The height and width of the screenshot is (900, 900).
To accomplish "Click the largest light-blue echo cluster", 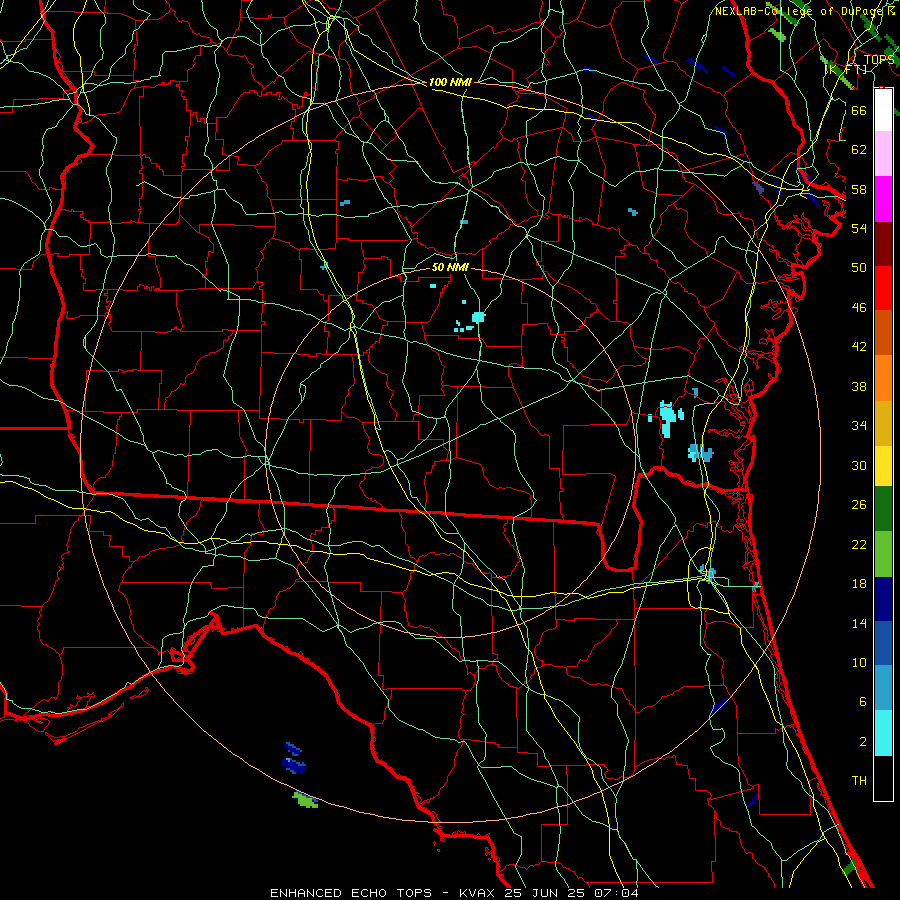I will (x=700, y=452).
